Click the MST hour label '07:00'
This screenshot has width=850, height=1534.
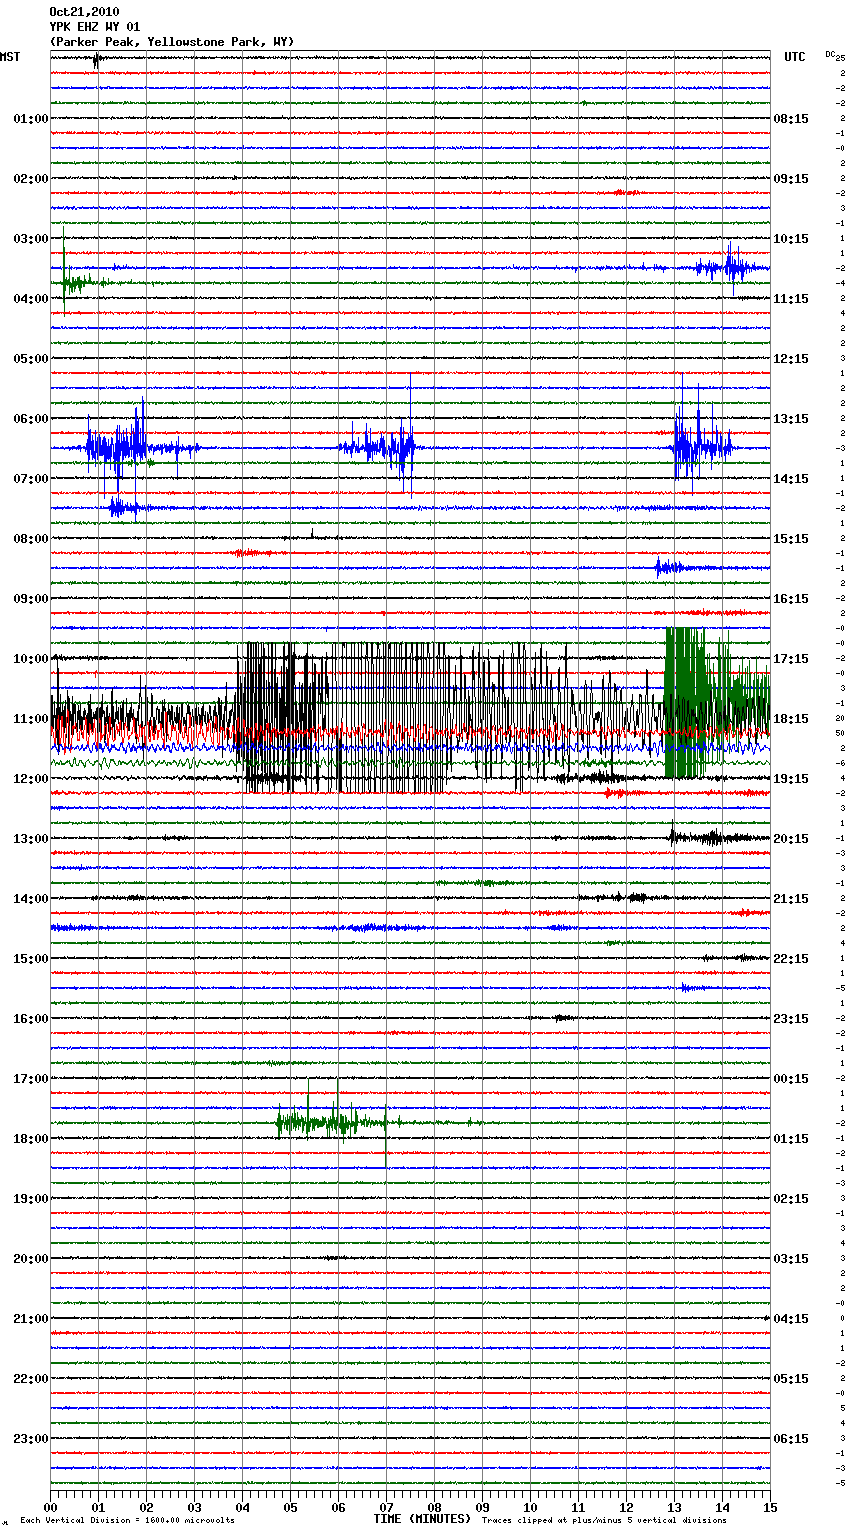point(30,479)
